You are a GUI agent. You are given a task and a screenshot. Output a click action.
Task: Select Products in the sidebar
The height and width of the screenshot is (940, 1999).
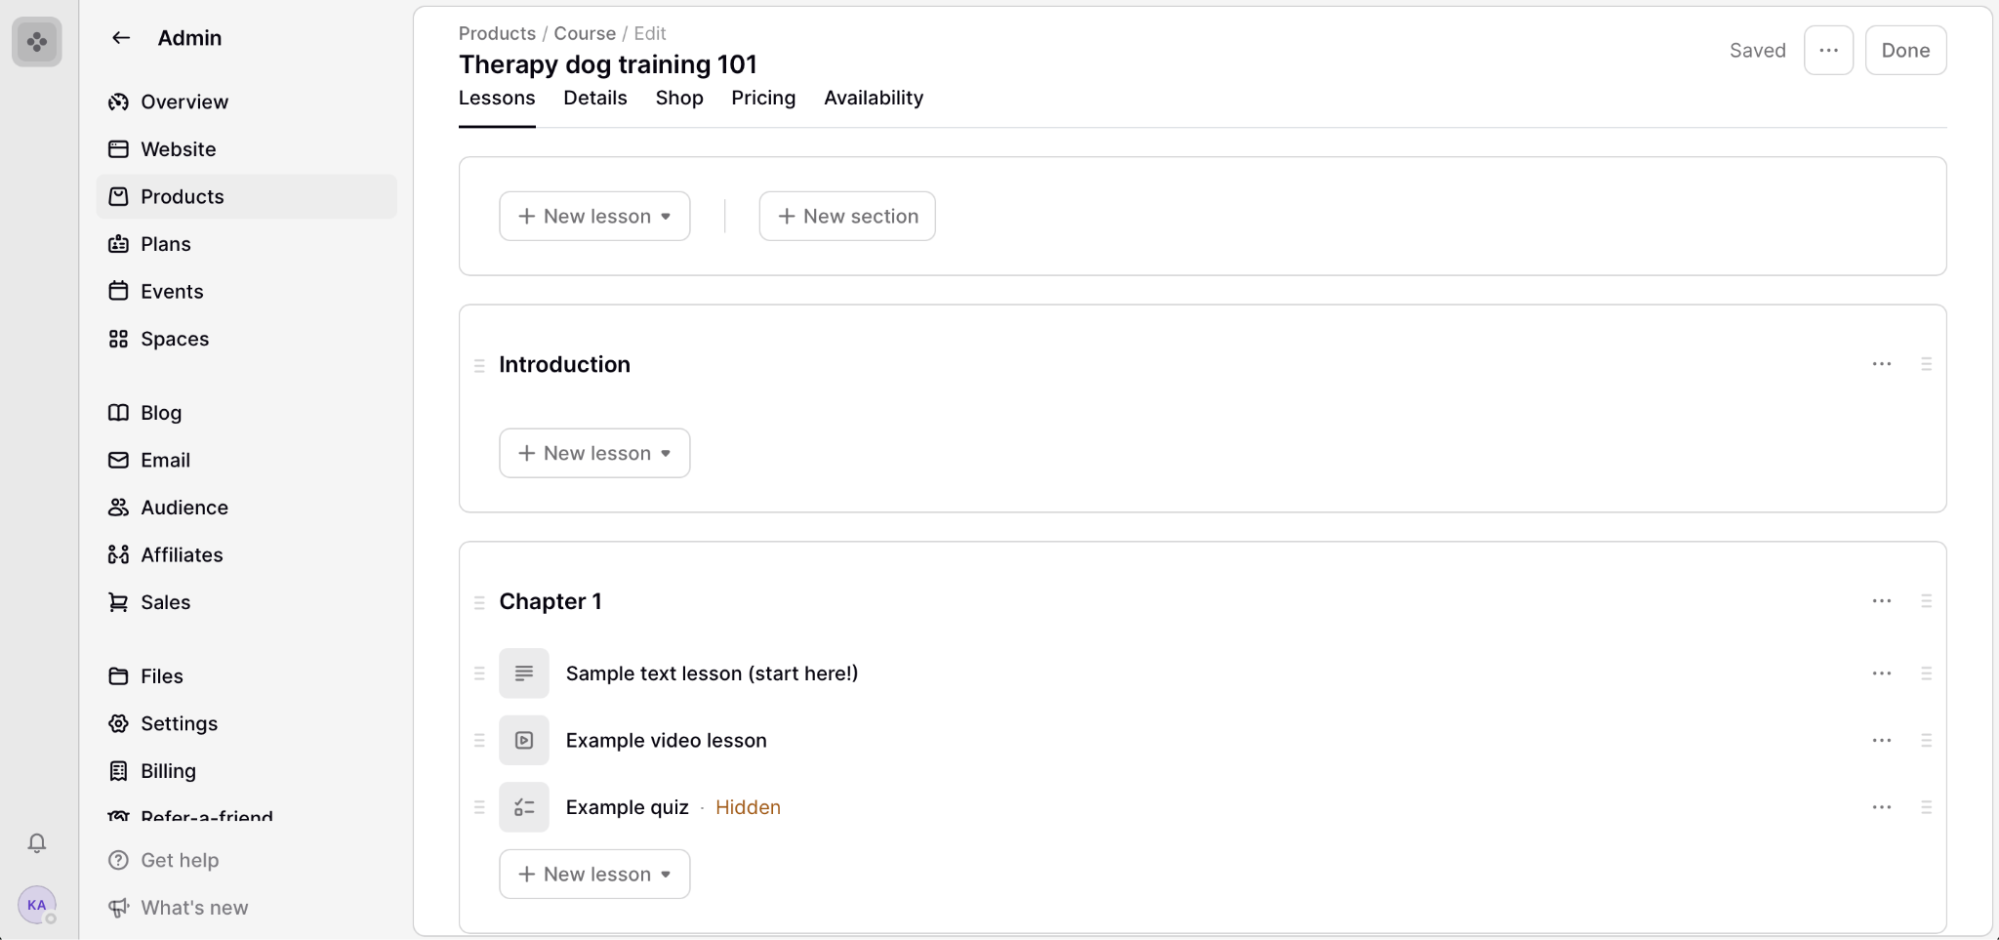pyautogui.click(x=246, y=197)
